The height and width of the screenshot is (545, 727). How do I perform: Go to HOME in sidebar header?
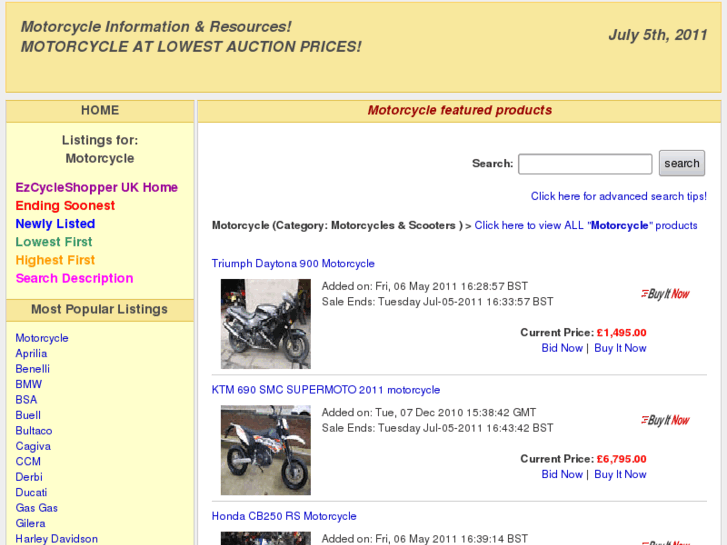100,110
